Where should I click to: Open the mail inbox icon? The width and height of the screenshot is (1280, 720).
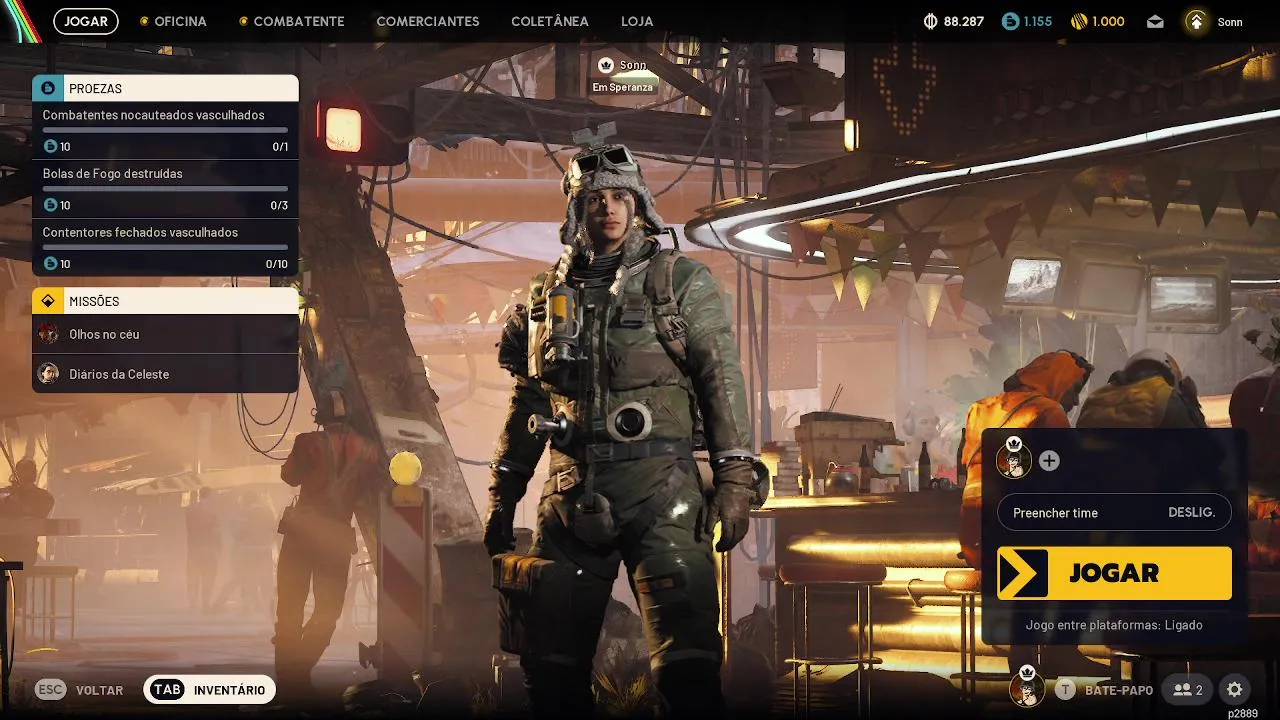pyautogui.click(x=1155, y=21)
